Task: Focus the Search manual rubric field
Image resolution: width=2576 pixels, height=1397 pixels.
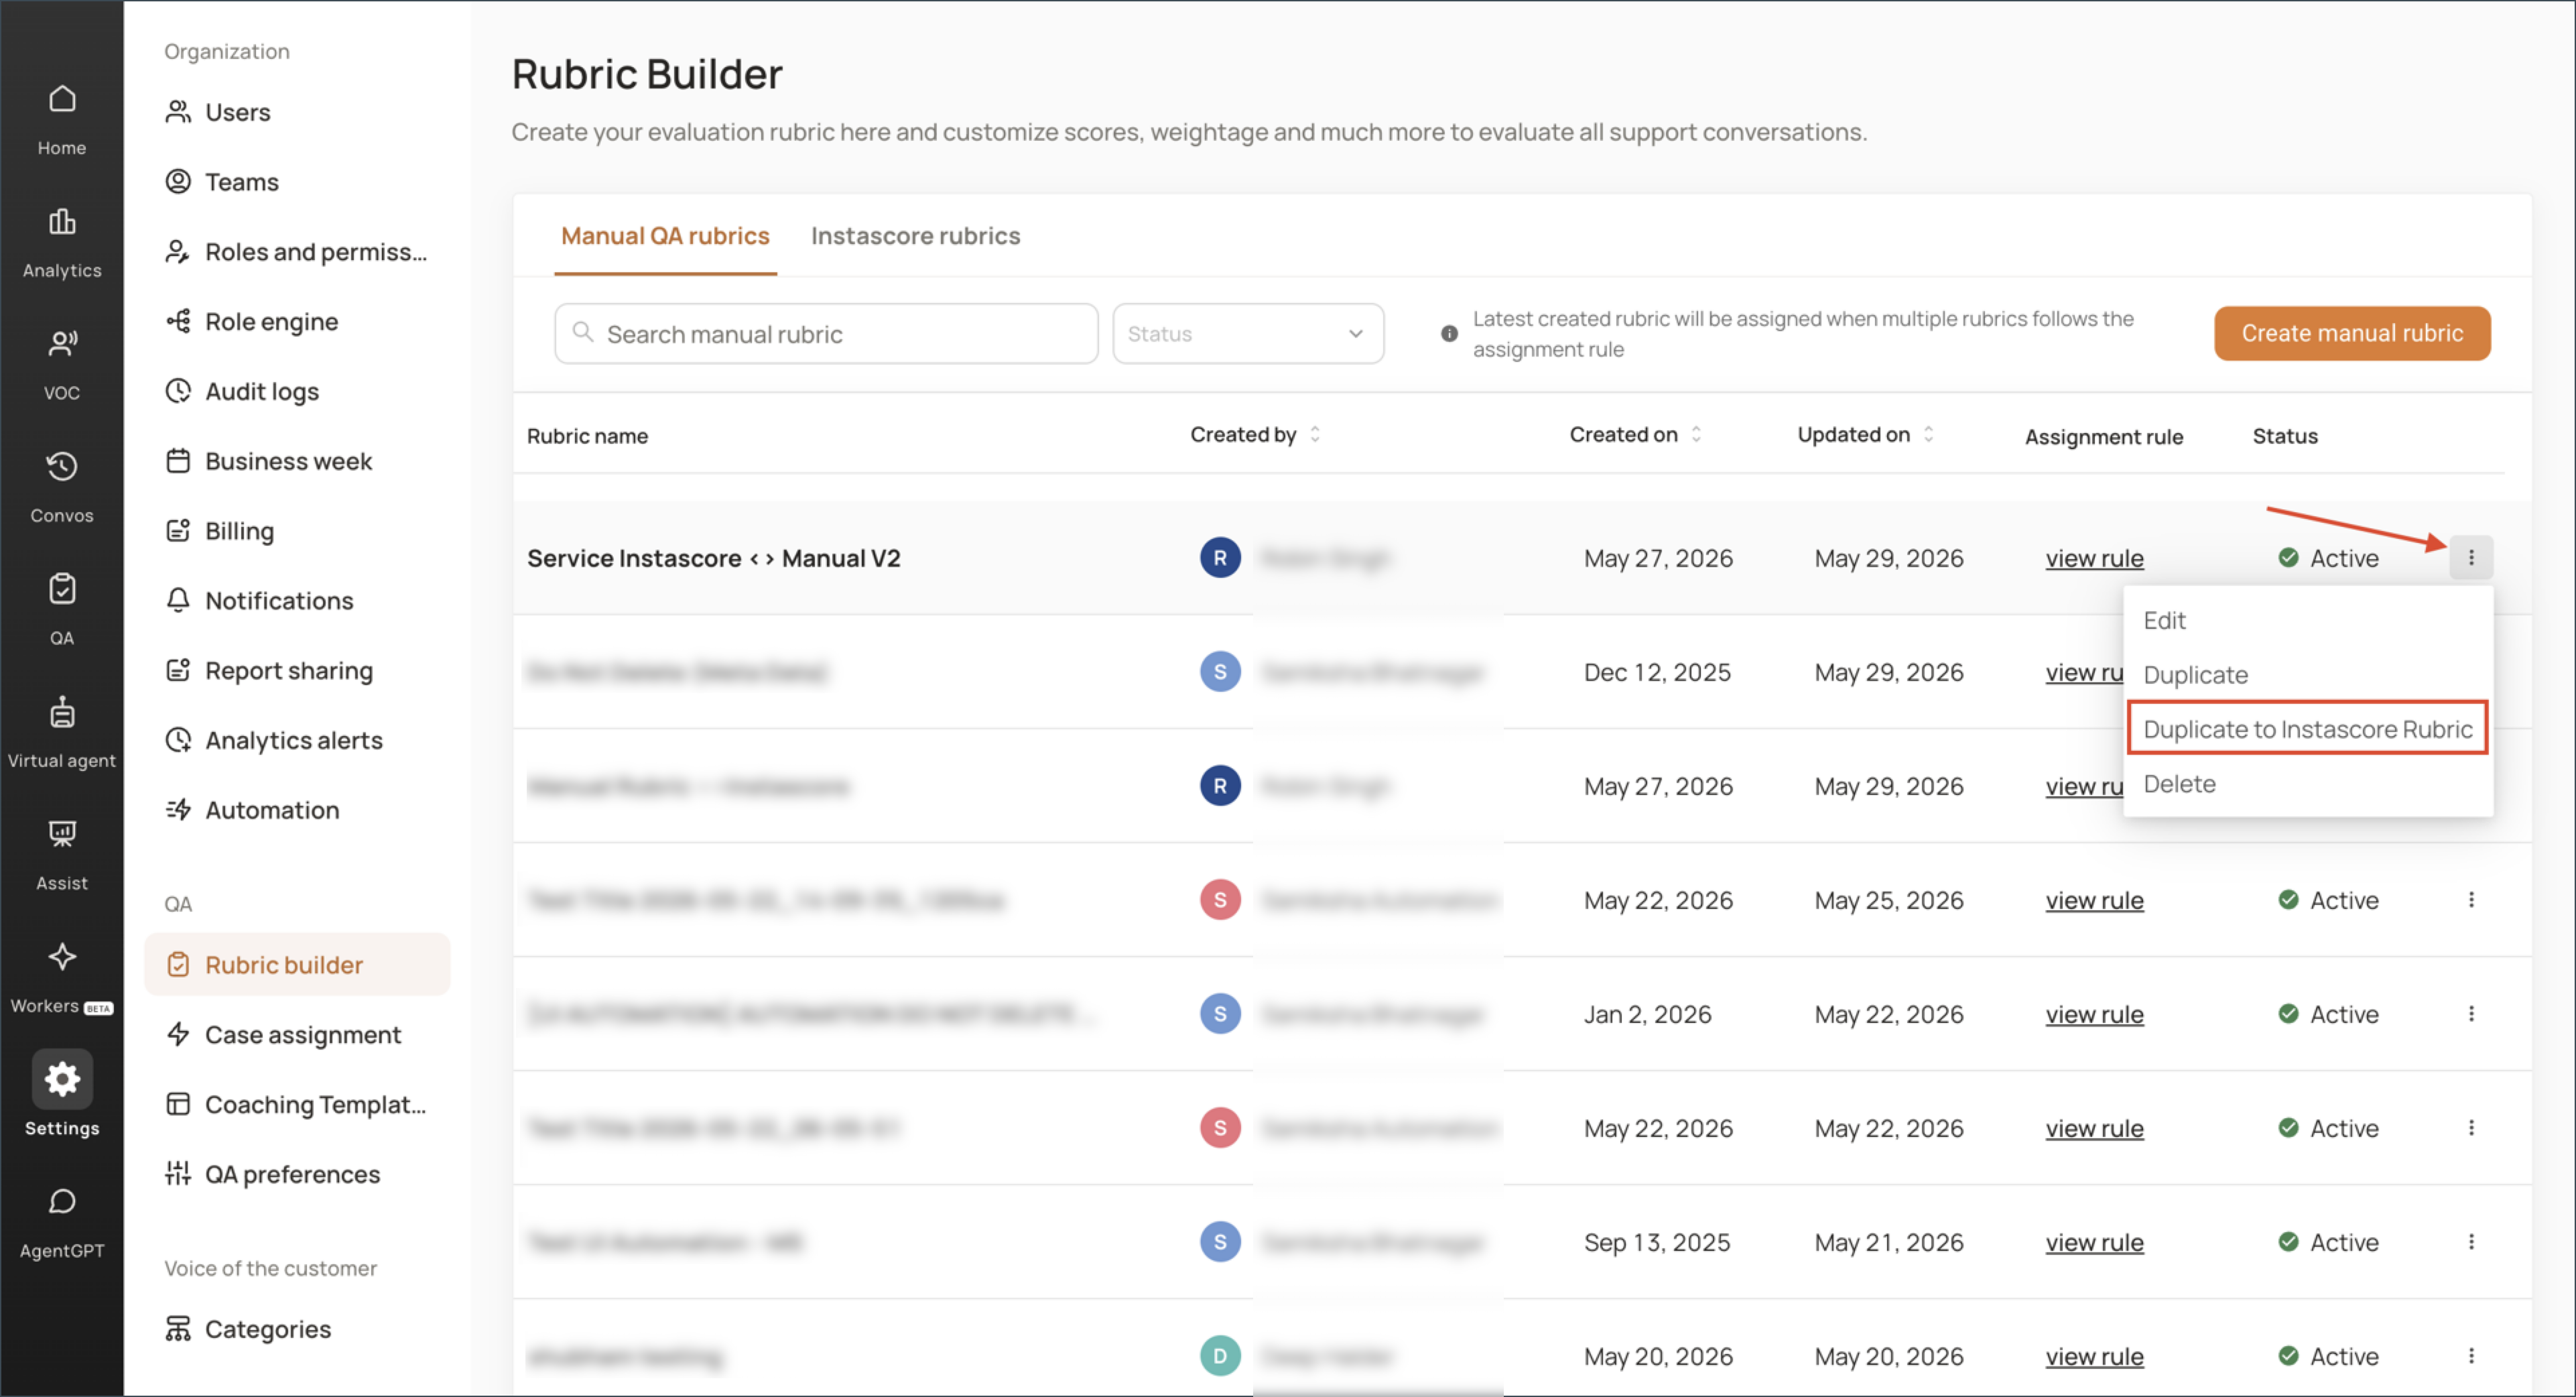Action: click(x=826, y=334)
